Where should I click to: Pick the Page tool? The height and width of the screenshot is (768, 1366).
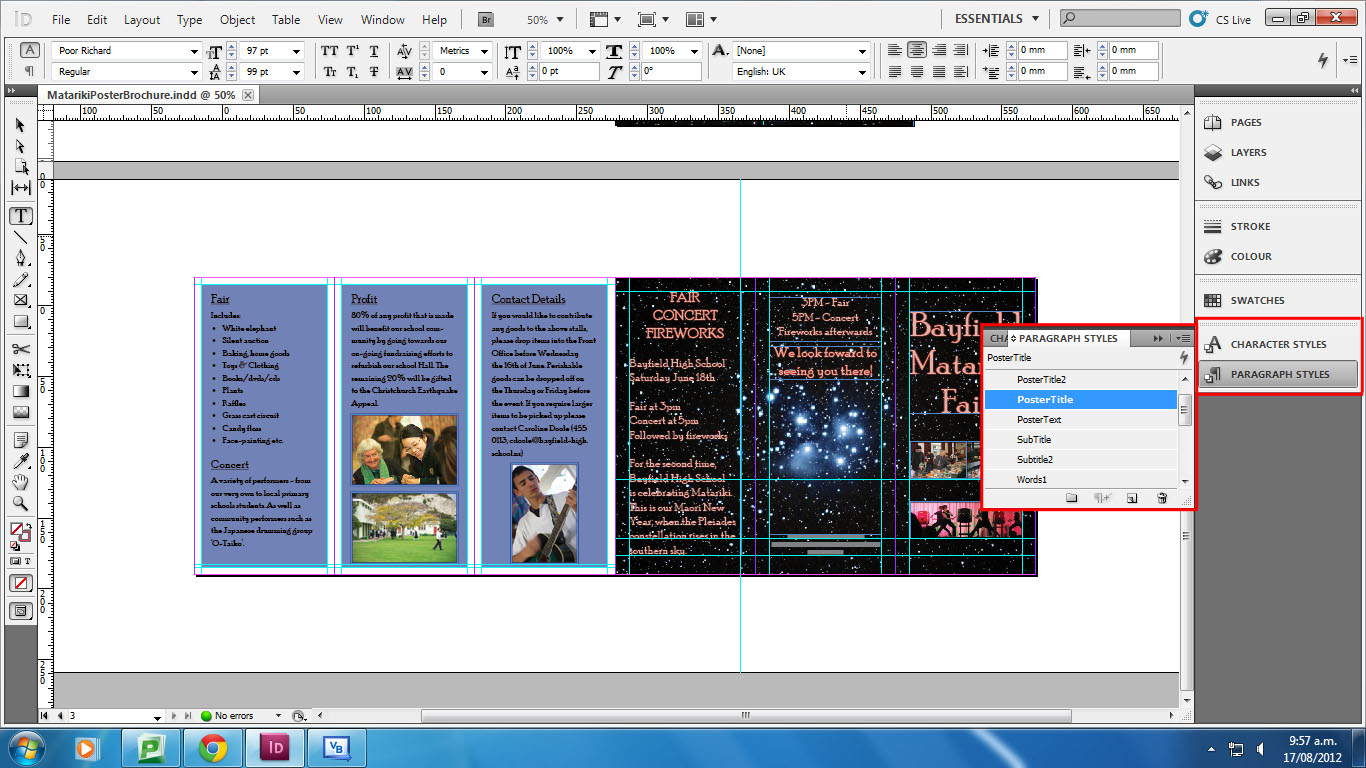[20, 167]
